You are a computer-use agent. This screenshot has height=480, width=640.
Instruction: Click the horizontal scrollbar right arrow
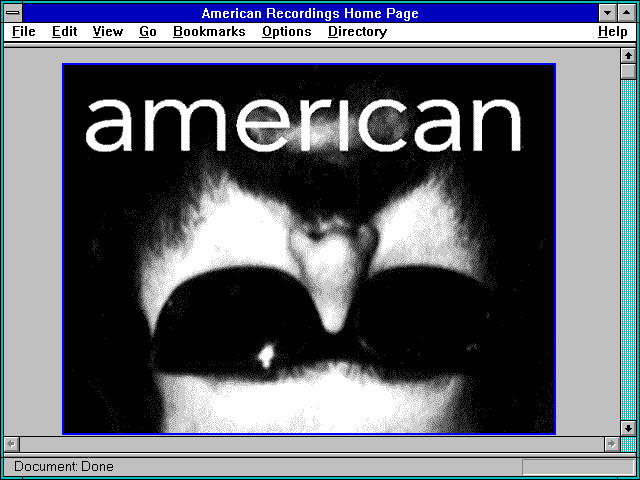coord(611,444)
